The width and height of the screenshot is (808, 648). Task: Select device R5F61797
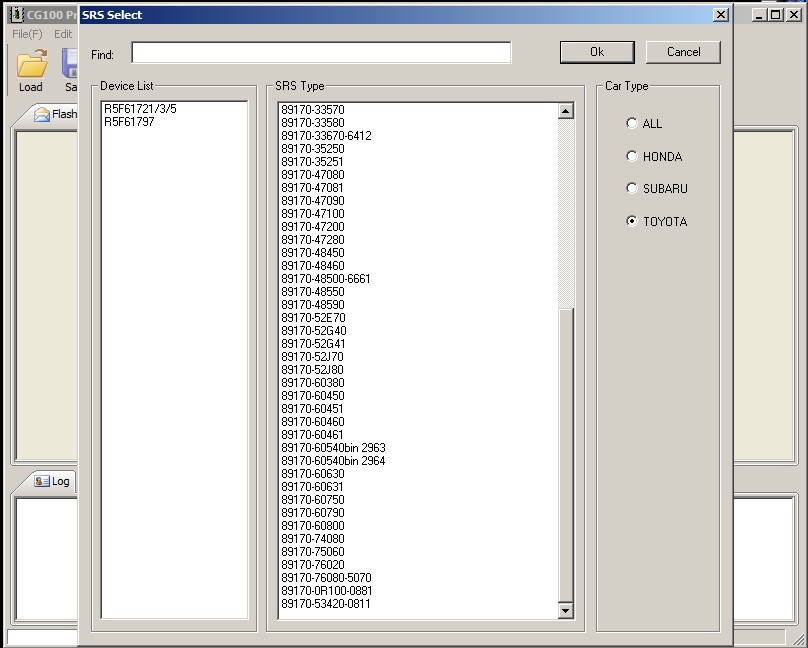129,122
